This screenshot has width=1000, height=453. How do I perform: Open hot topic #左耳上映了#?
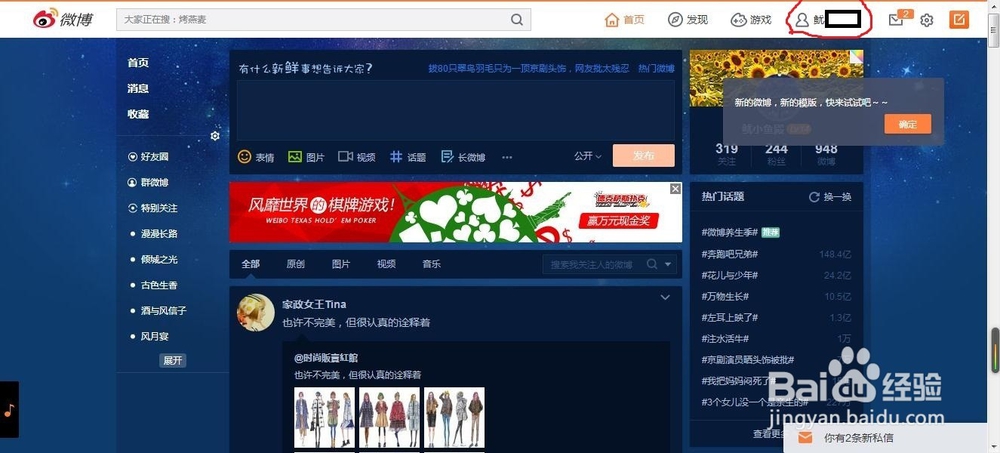click(x=730, y=317)
